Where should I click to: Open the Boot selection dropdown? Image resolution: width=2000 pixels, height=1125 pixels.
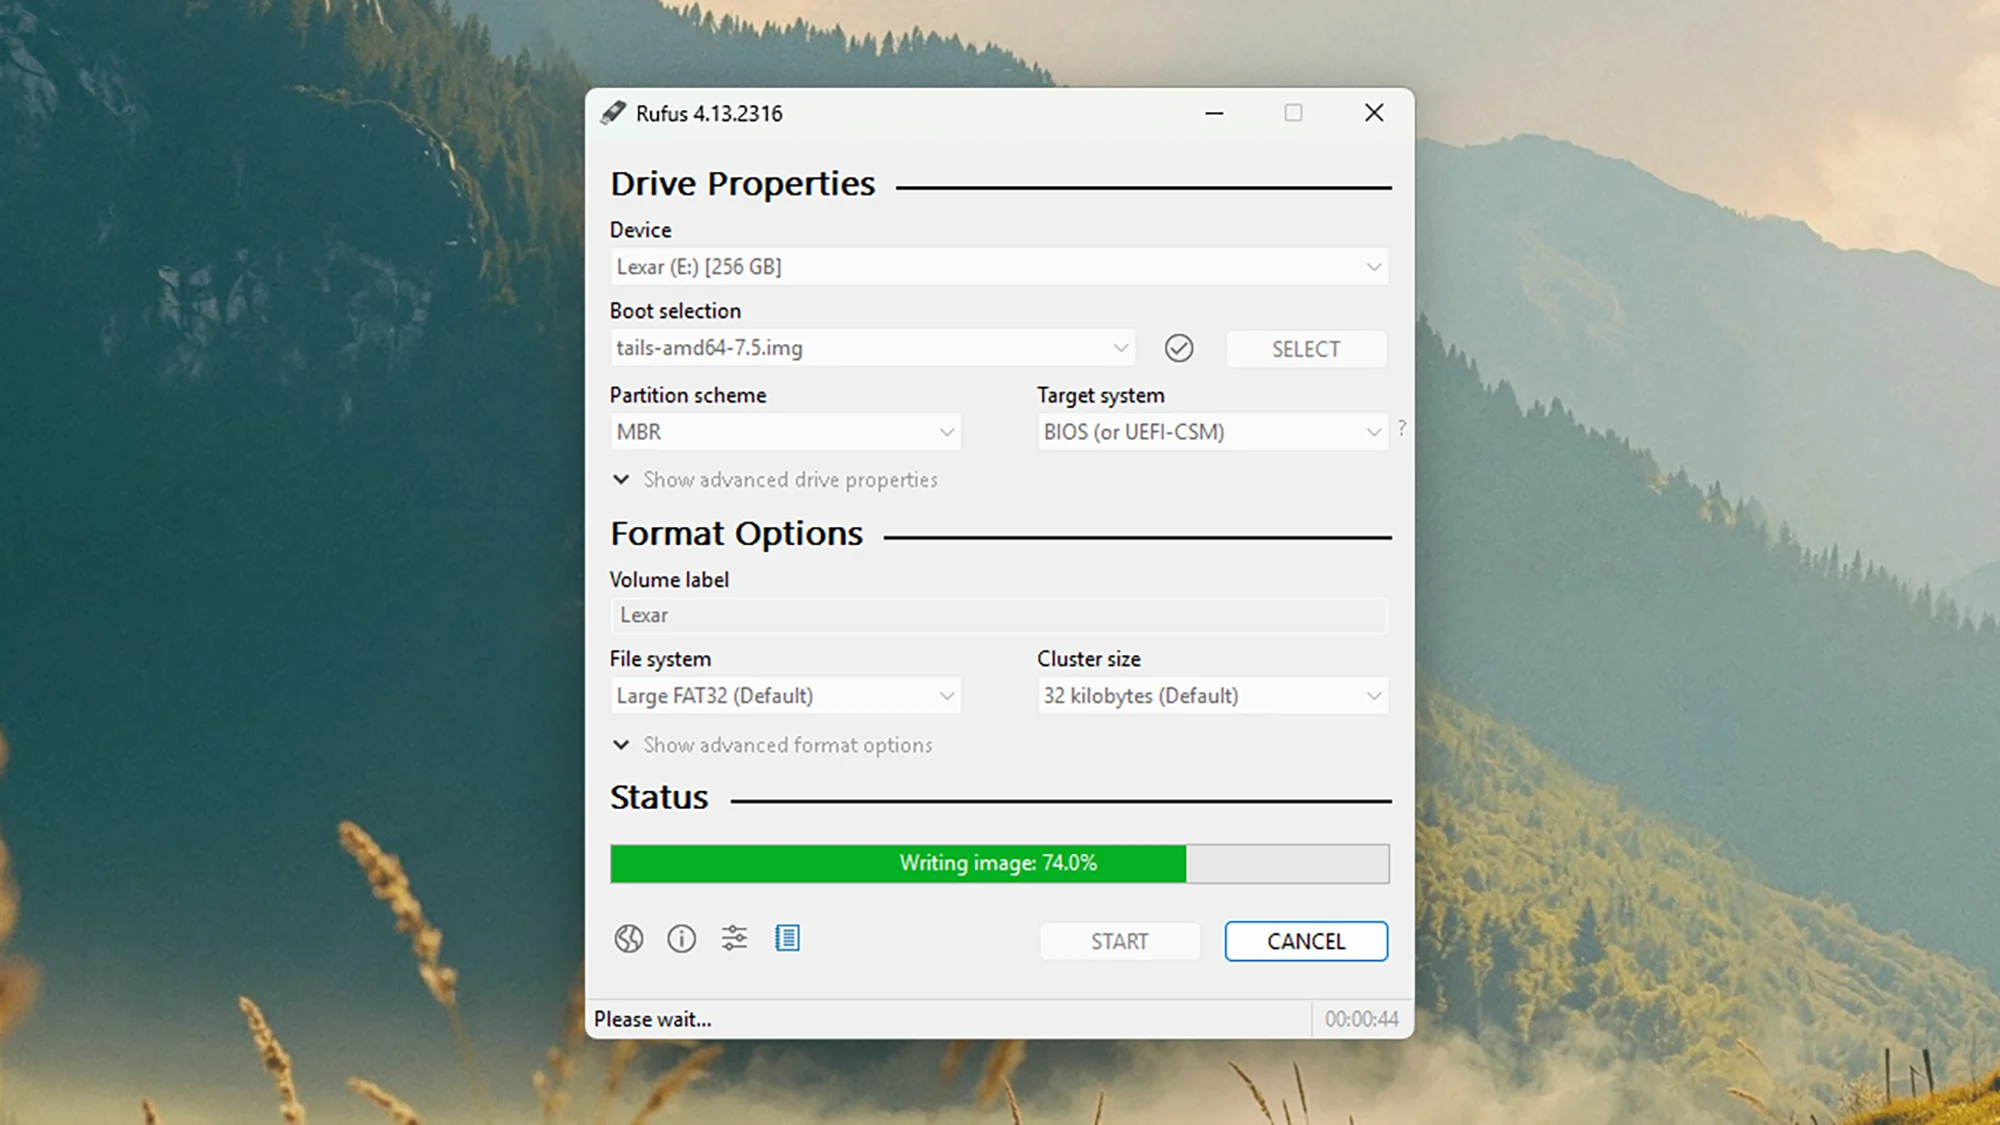pyautogui.click(x=871, y=348)
